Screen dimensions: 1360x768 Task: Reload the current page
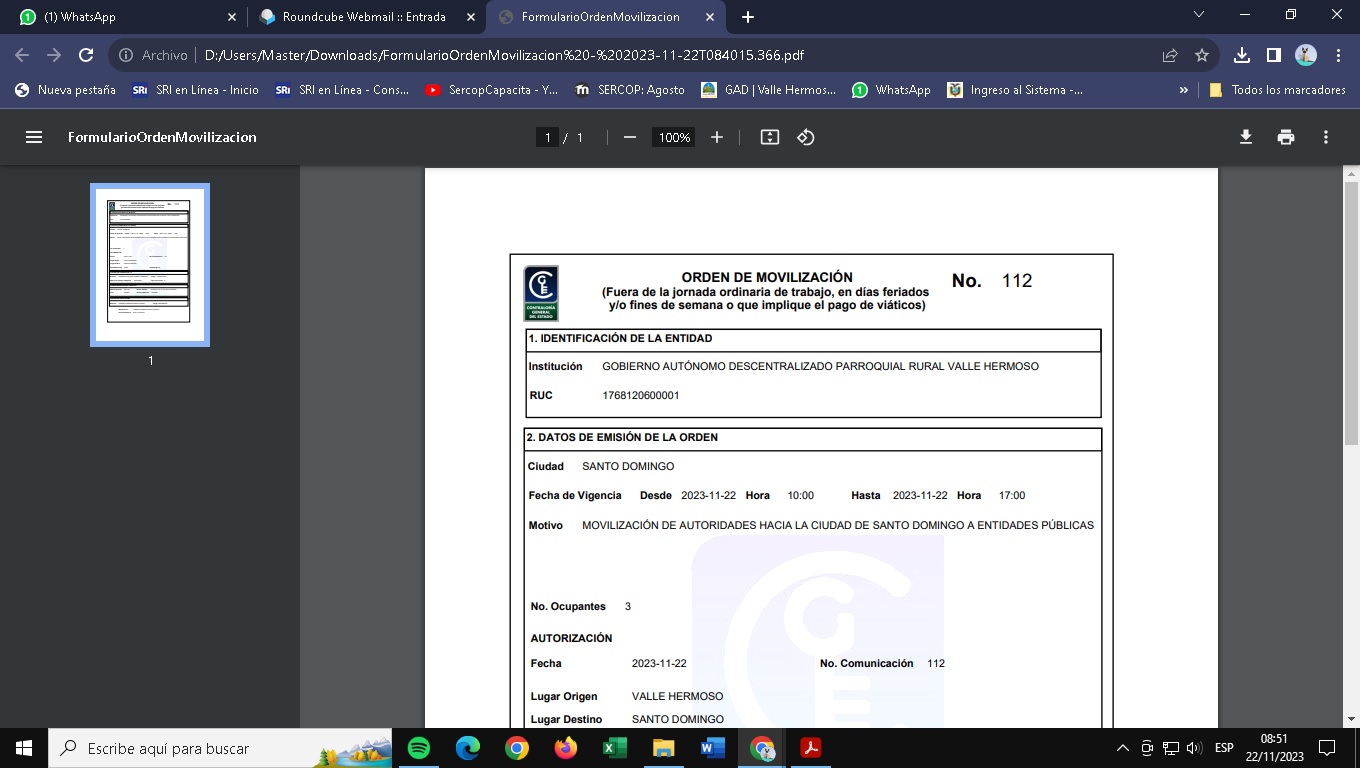tap(86, 56)
